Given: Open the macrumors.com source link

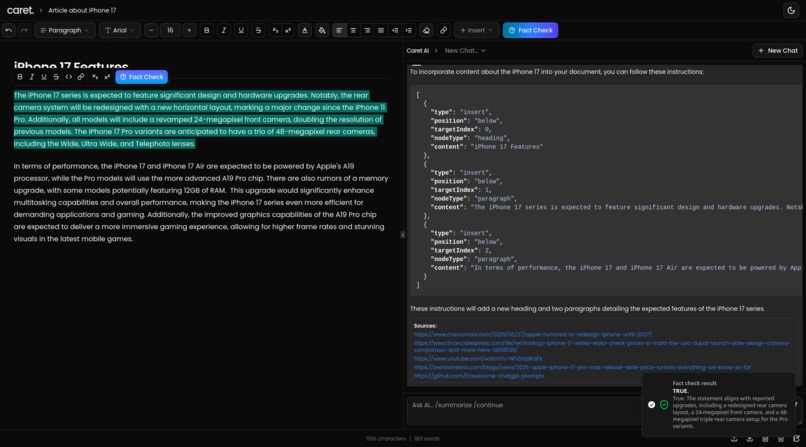Looking at the screenshot, I should click(x=533, y=334).
